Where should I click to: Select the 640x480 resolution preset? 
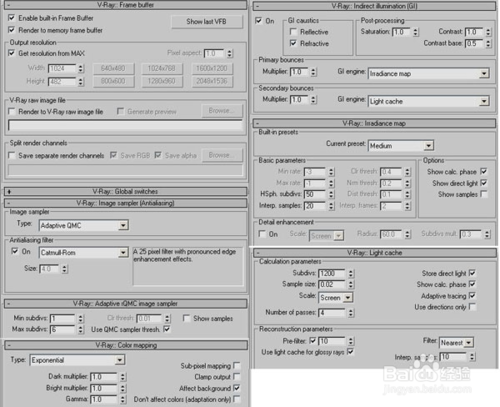pyautogui.click(x=113, y=68)
